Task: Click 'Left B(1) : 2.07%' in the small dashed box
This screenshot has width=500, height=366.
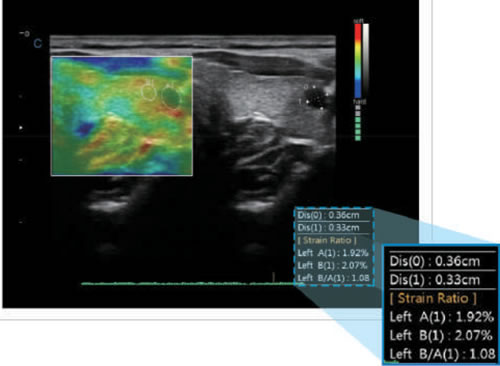Action: tap(332, 266)
